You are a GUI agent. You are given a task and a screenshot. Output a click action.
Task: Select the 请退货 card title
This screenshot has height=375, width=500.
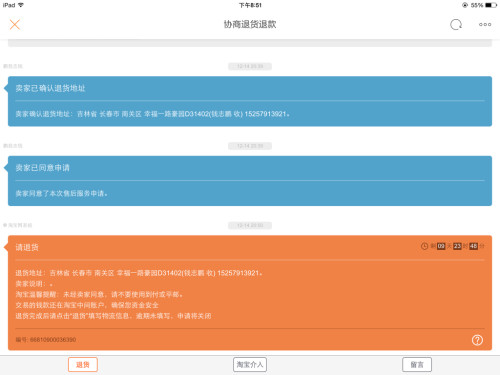(x=27, y=247)
